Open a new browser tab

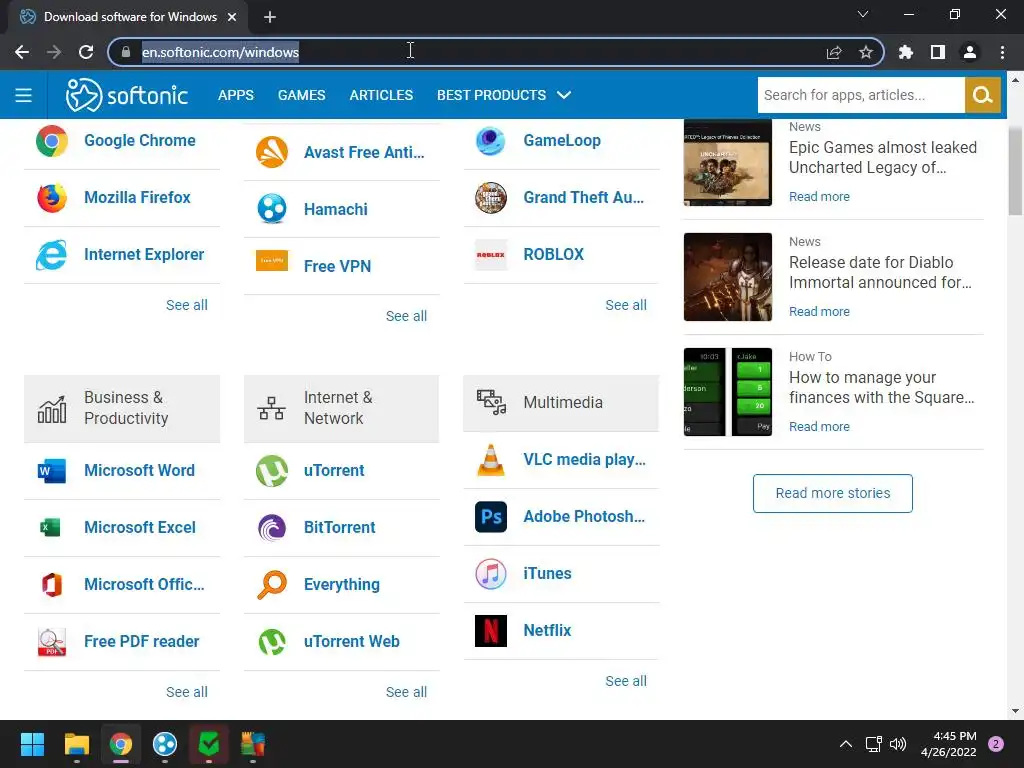[270, 17]
